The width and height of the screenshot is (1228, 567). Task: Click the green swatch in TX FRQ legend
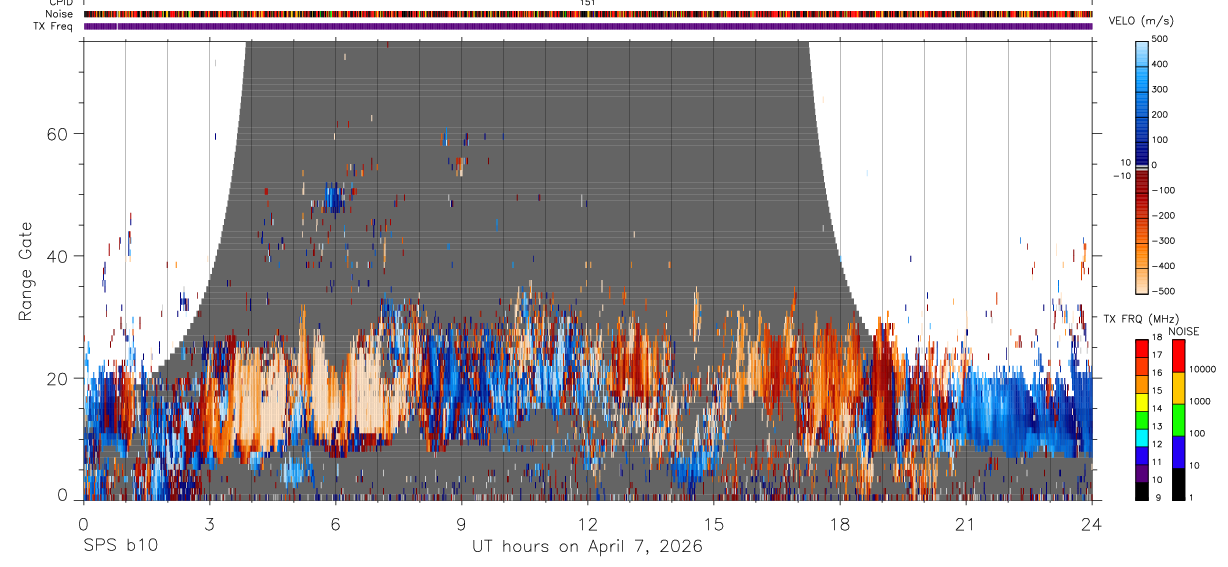pyautogui.click(x=1142, y=418)
